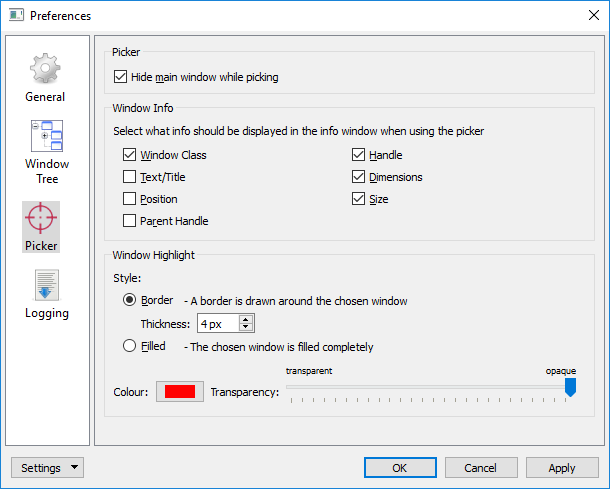Open the General preferences gear icon

45,68
